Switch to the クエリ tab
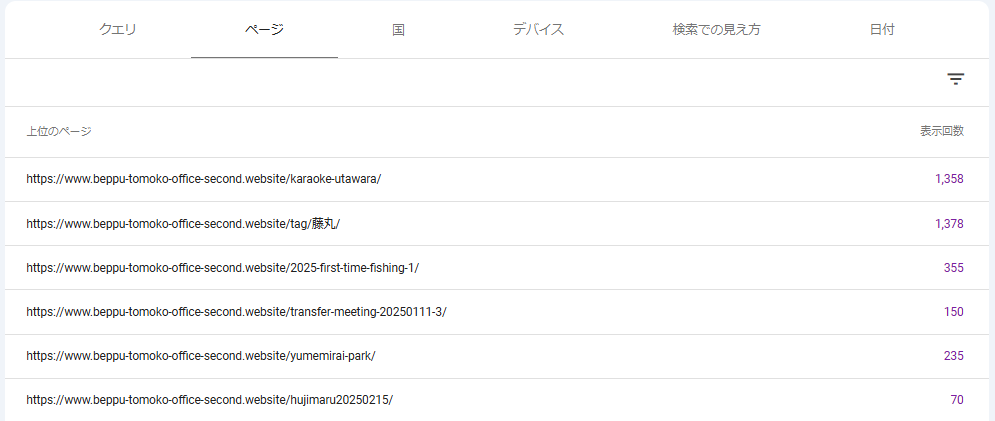Image resolution: width=995 pixels, height=421 pixels. pos(118,30)
